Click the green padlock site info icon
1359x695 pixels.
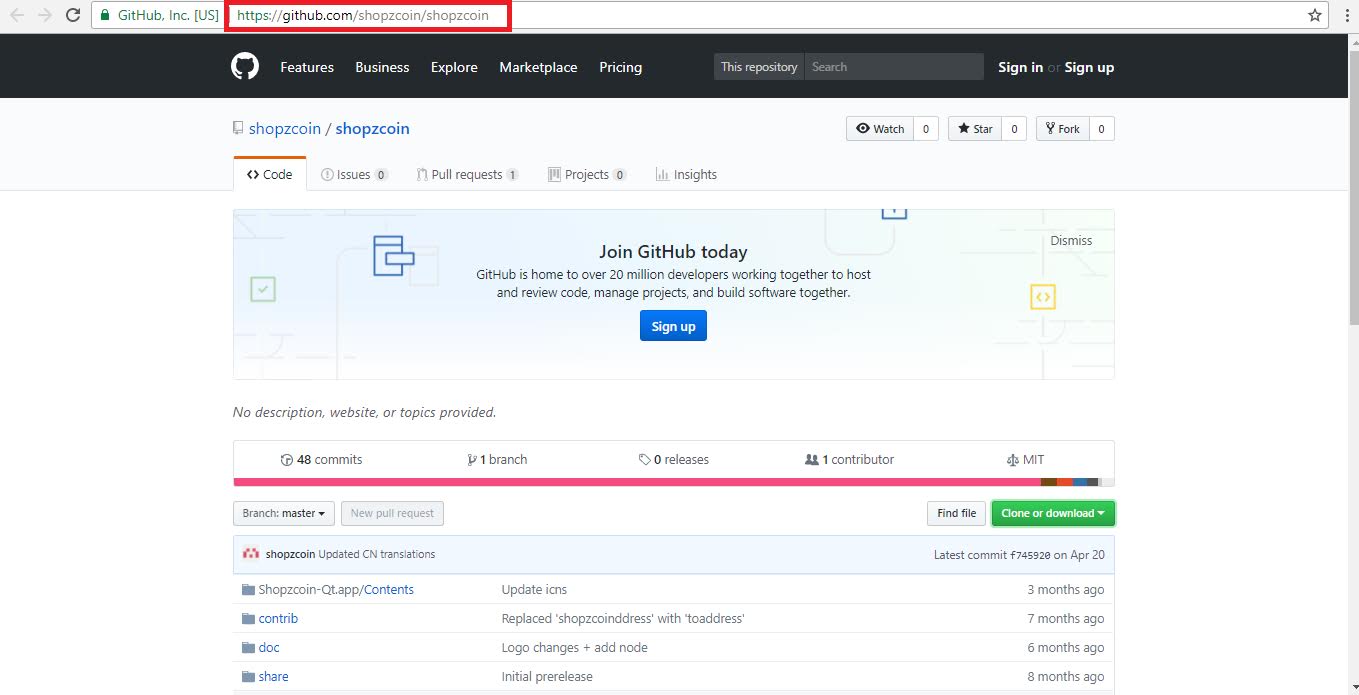pos(105,15)
